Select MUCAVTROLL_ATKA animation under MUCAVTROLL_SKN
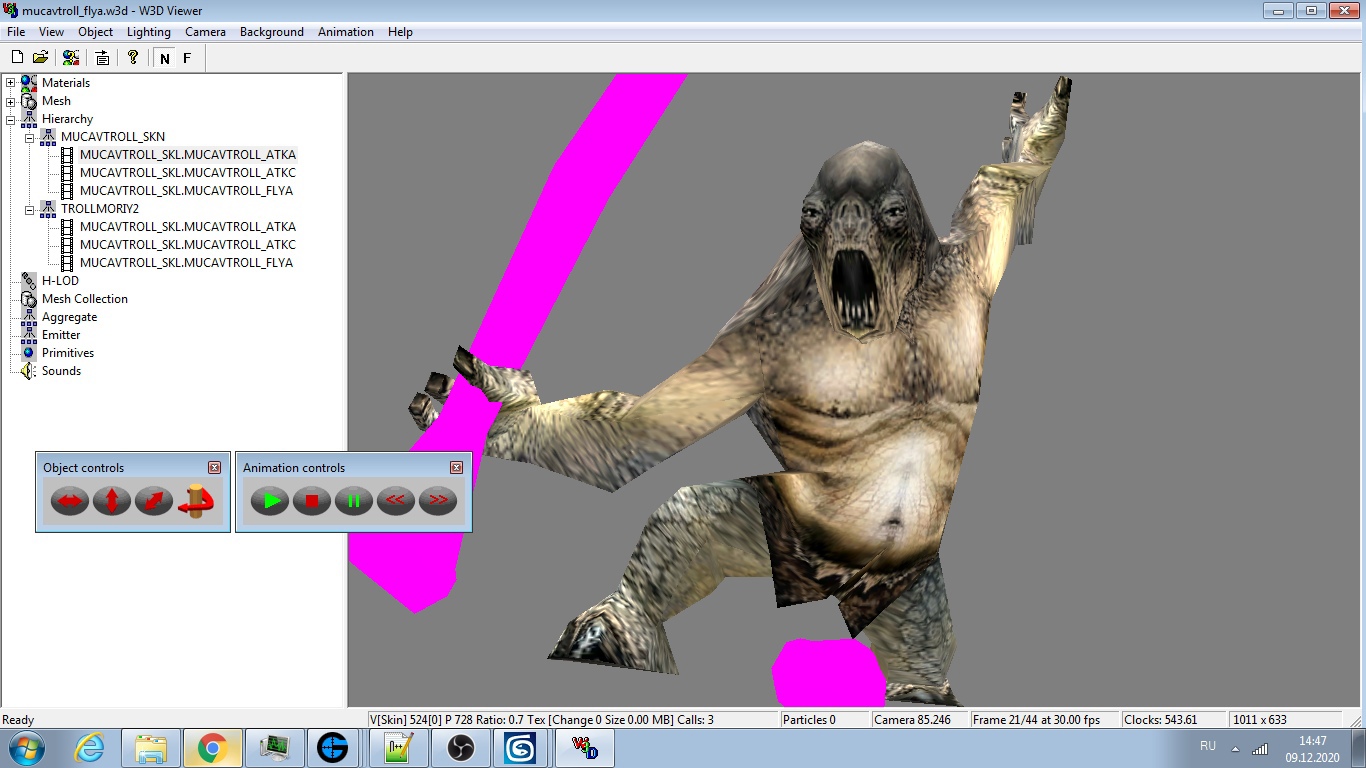 point(188,155)
